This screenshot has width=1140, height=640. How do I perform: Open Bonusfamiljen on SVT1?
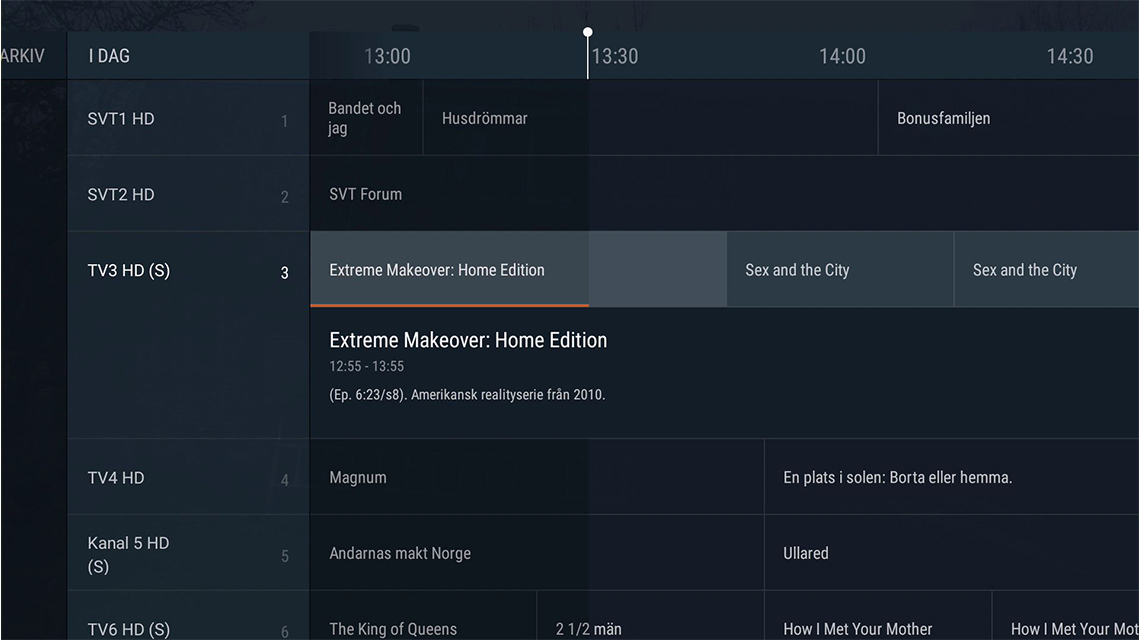1007,119
